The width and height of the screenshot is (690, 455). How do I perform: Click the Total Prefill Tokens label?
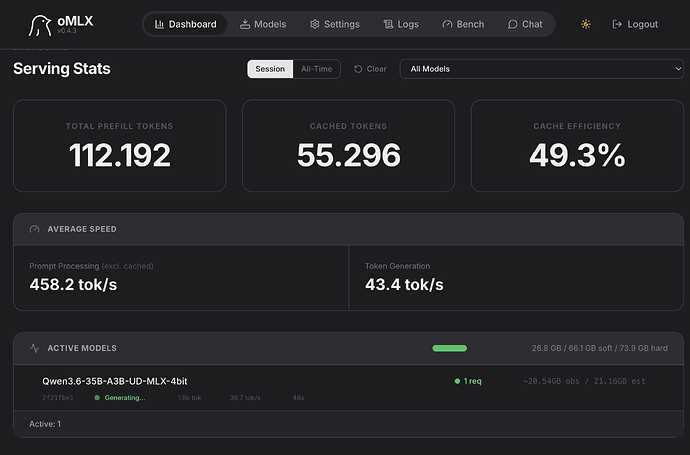point(120,126)
